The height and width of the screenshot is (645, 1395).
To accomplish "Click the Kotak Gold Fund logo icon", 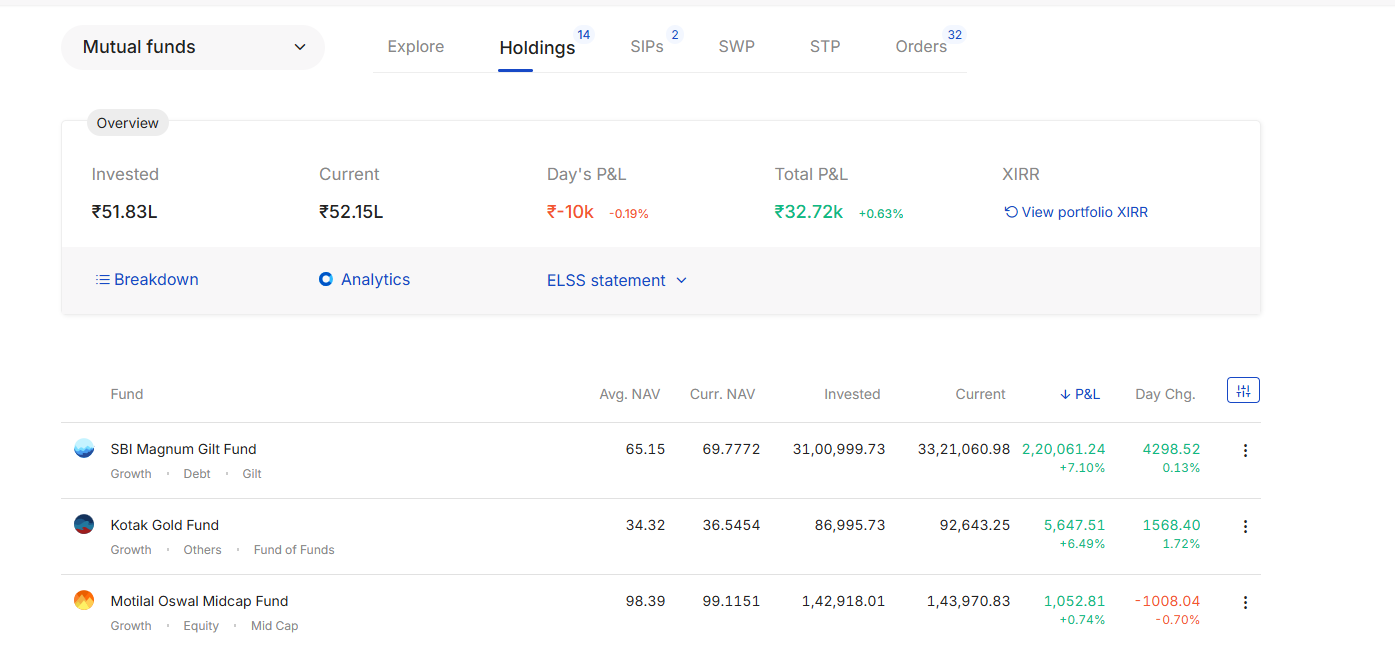I will [84, 524].
